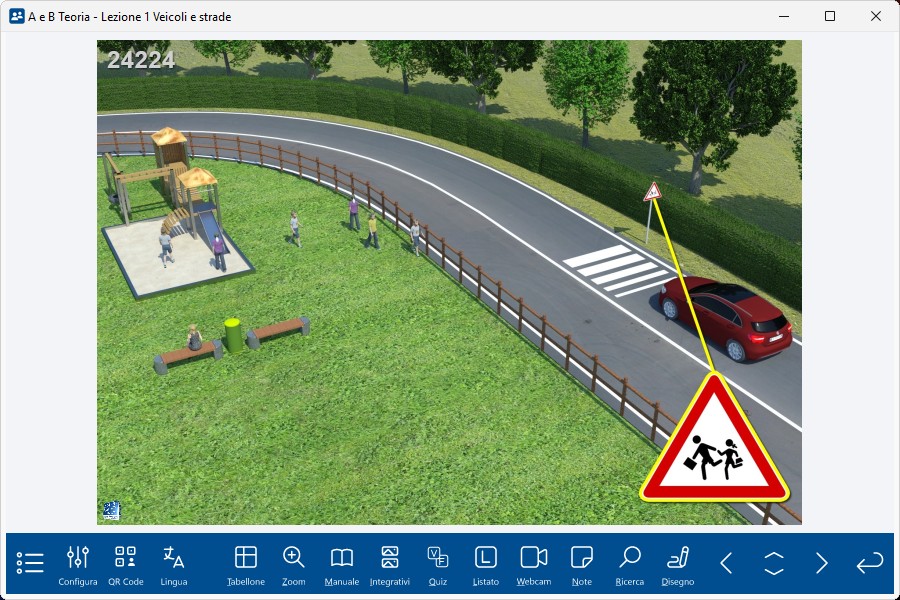The width and height of the screenshot is (900, 600).
Task: Expand the up/down chevron navigator
Action: pos(774,563)
